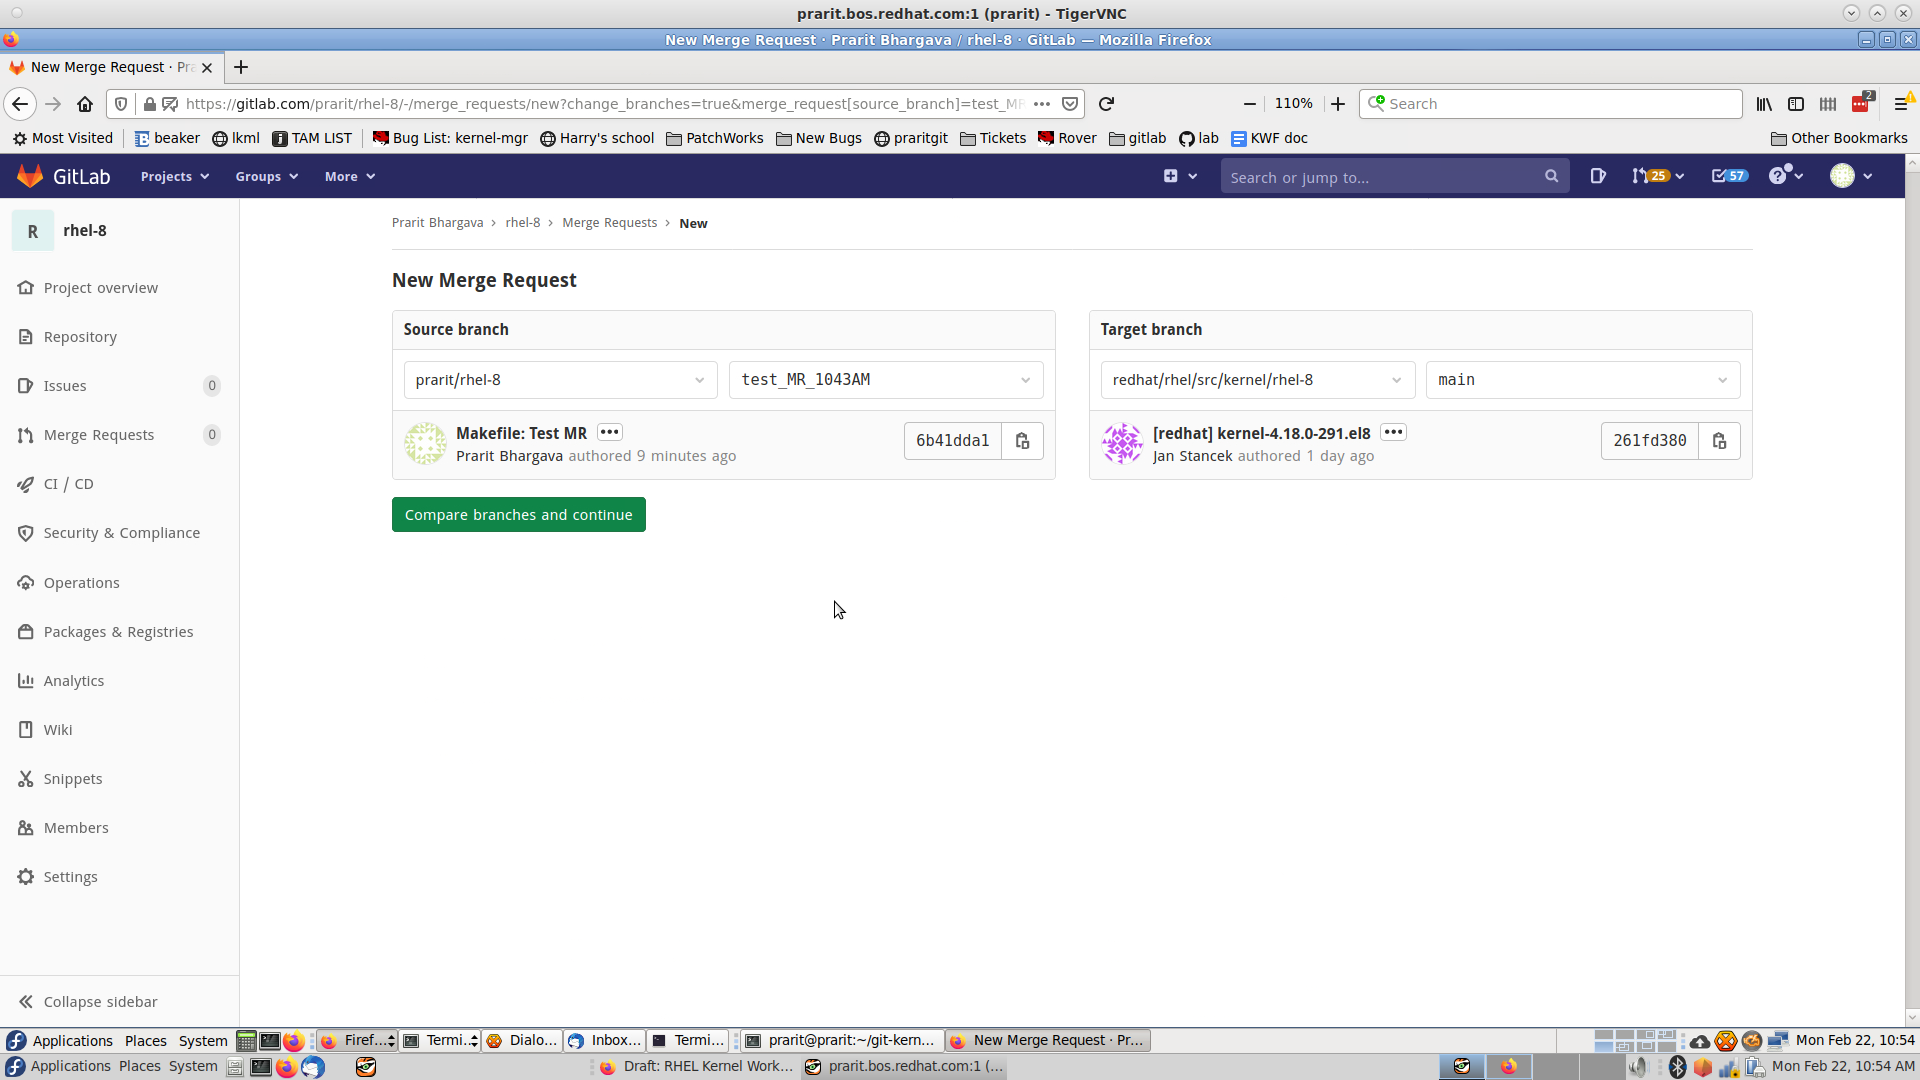Image resolution: width=1920 pixels, height=1080 pixels.
Task: Copy target commit SHA 261fd380
Action: (x=1719, y=441)
